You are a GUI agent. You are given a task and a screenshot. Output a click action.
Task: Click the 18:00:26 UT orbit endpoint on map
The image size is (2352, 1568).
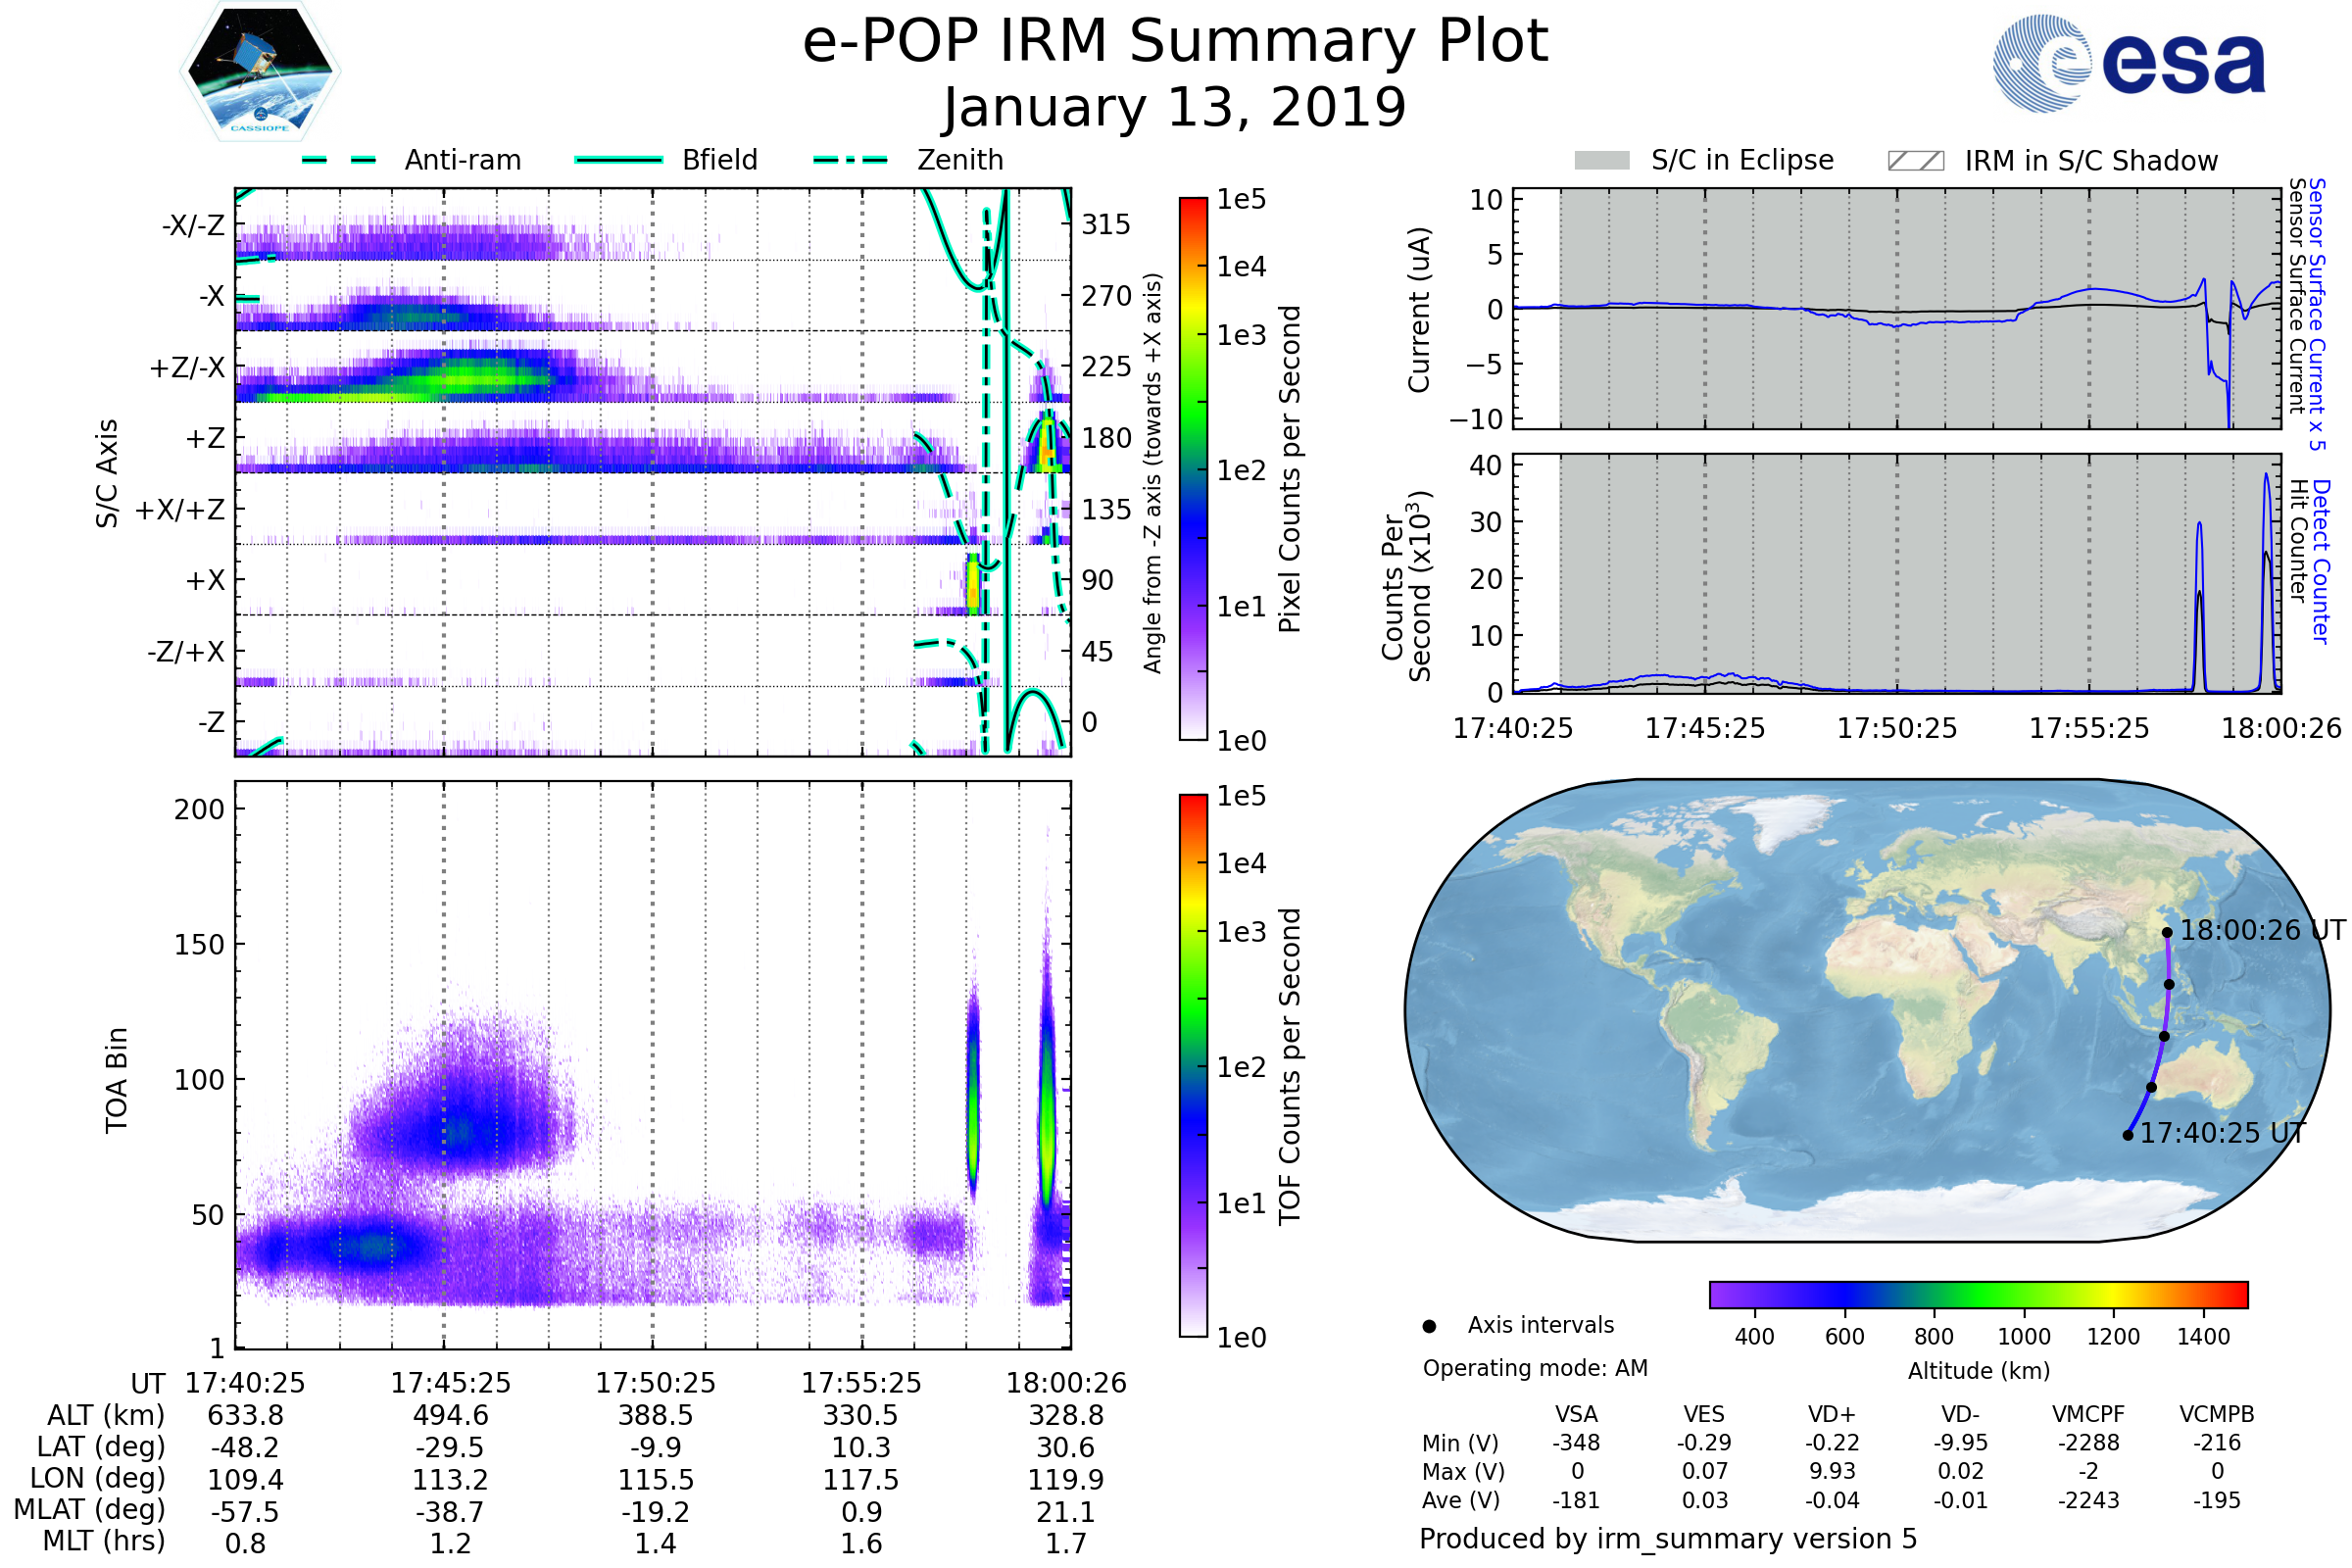tap(2167, 932)
